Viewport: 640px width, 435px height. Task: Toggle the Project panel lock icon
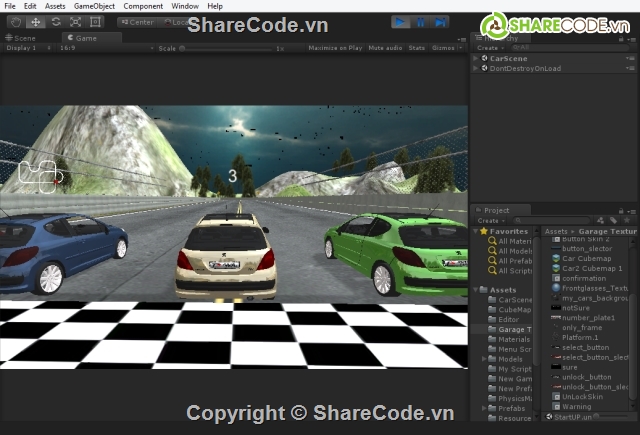621,211
